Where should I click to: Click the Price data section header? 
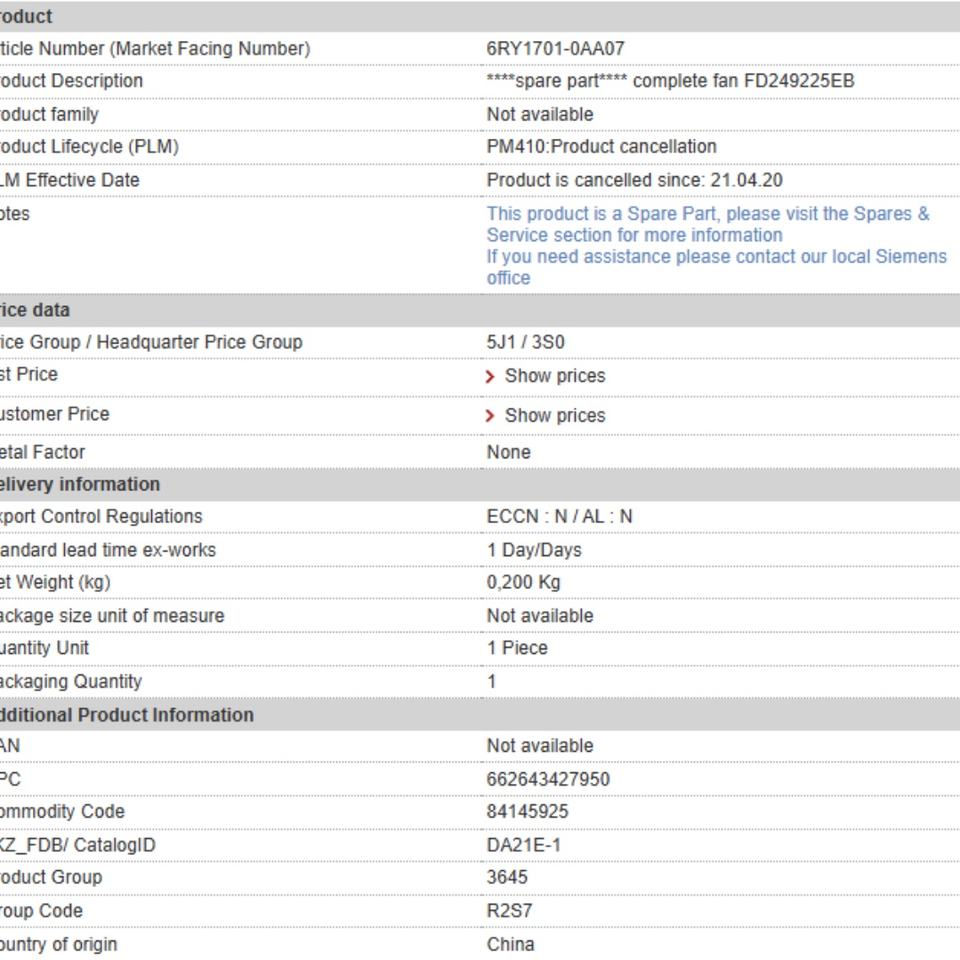480,310
